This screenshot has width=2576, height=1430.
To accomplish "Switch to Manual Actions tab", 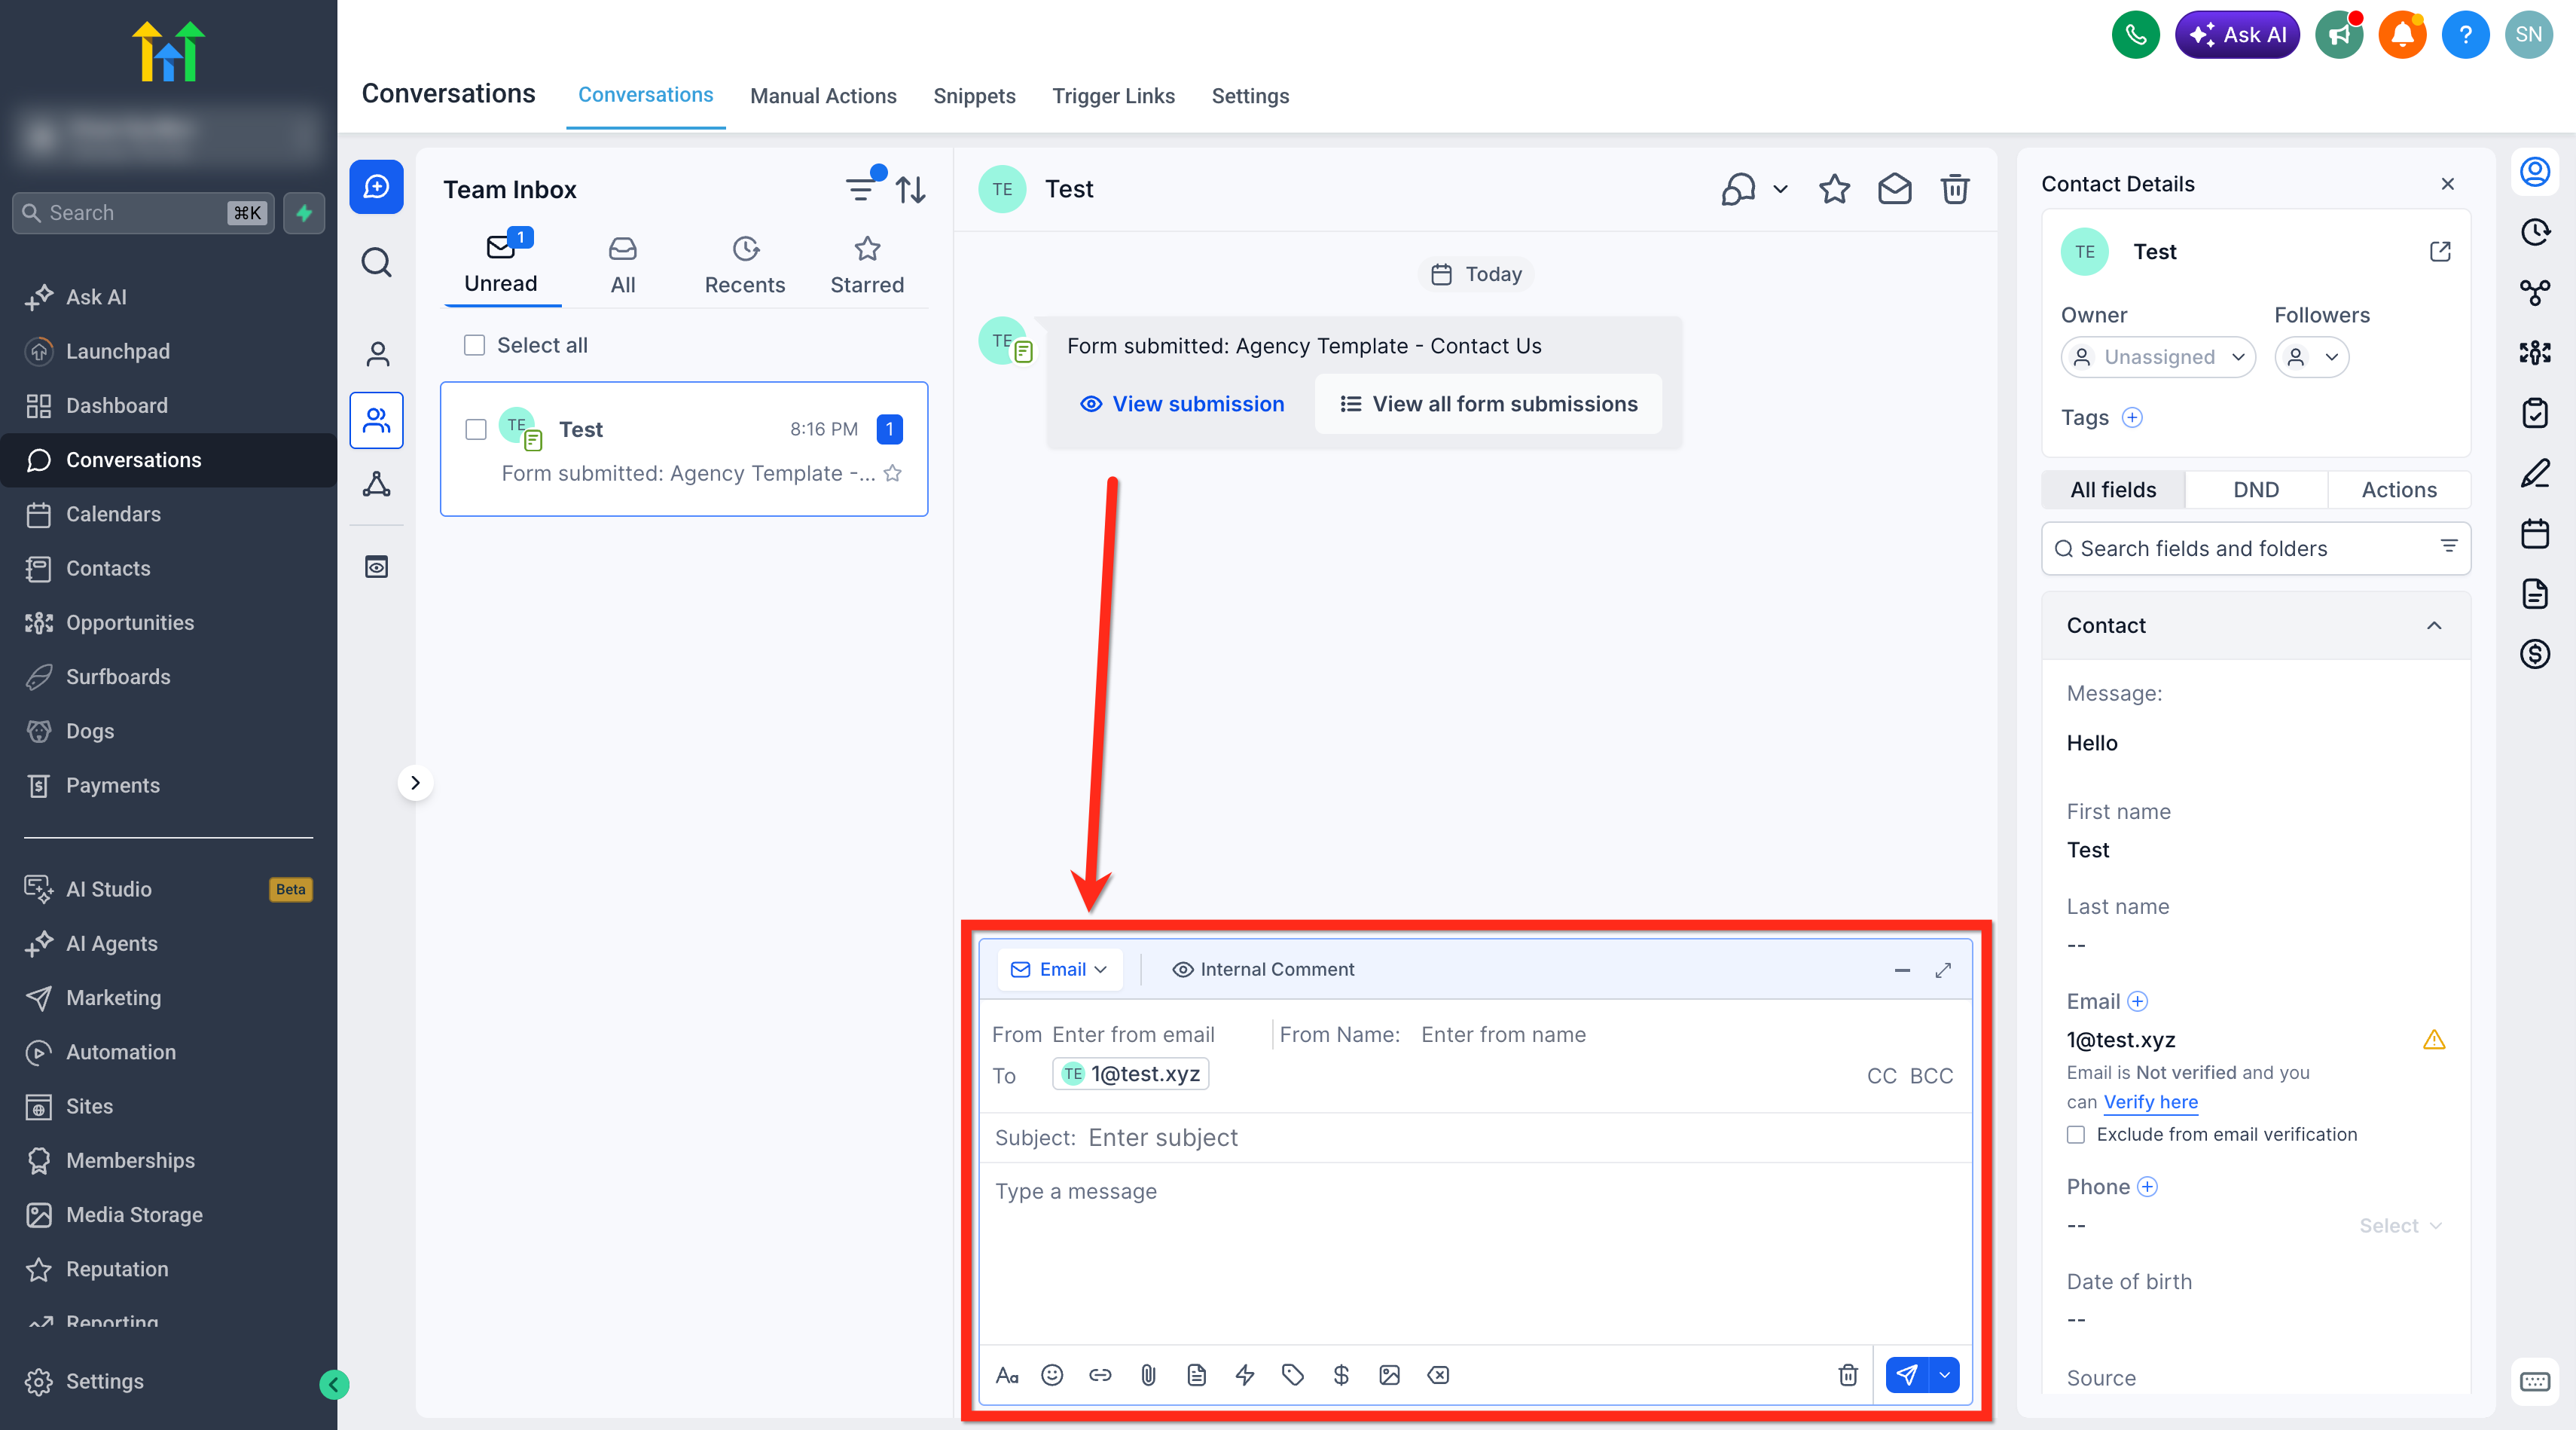I will [x=823, y=96].
